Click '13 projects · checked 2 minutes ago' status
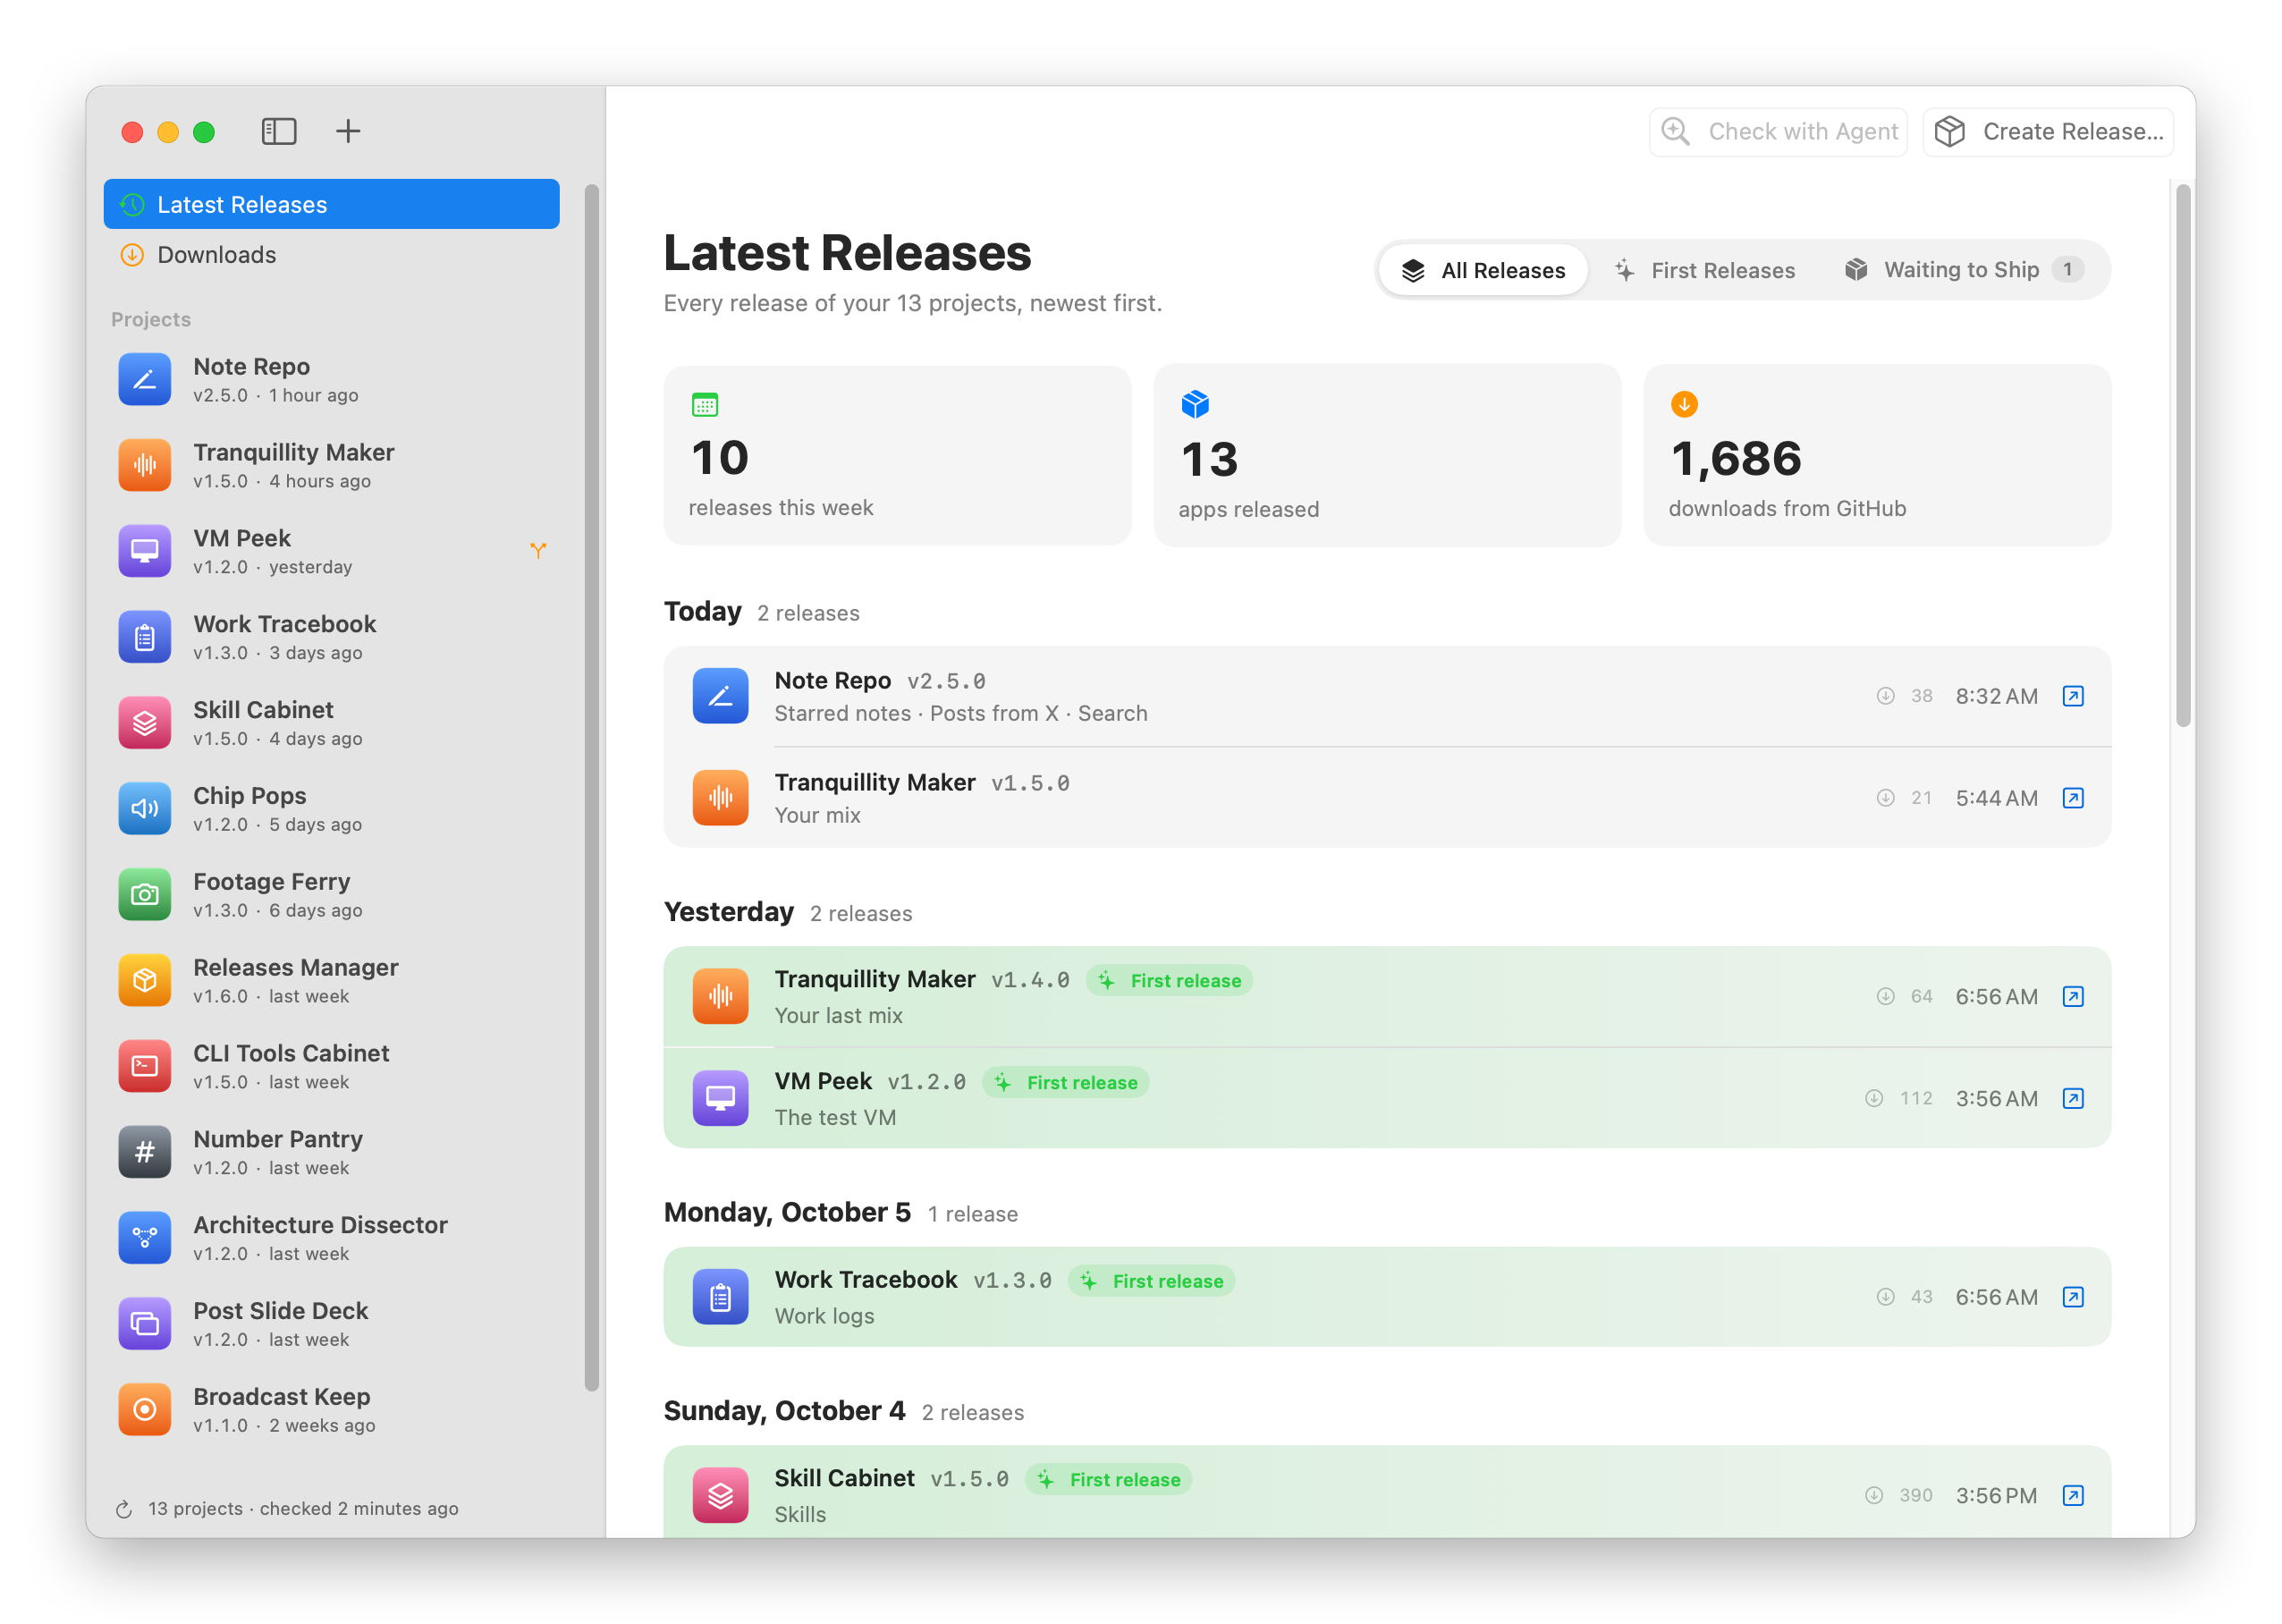The image size is (2282, 1624). (x=303, y=1509)
